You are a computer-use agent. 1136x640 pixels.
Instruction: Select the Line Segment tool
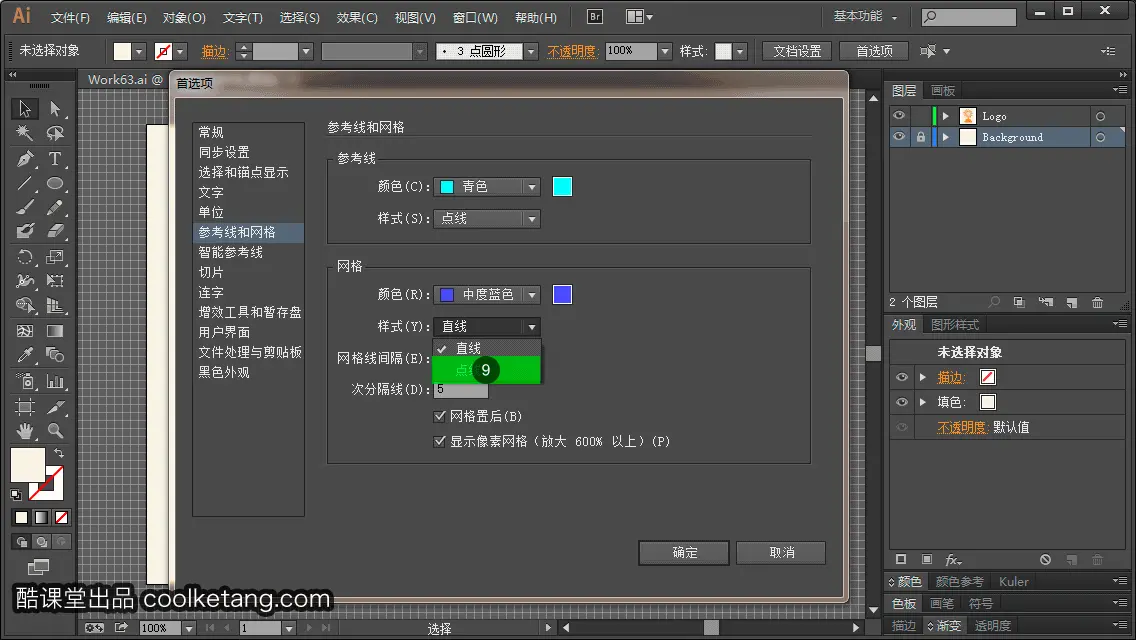(25, 183)
